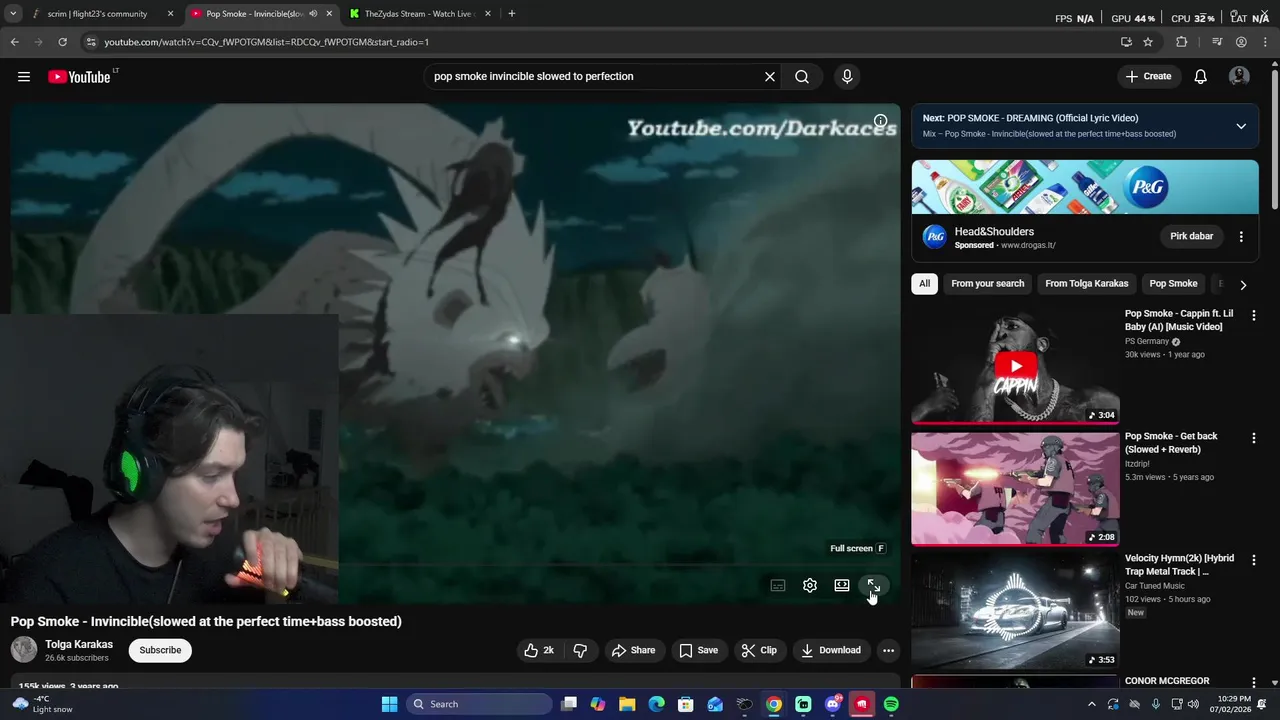The image size is (1280, 720).
Task: Share the current video
Action: (x=633, y=650)
